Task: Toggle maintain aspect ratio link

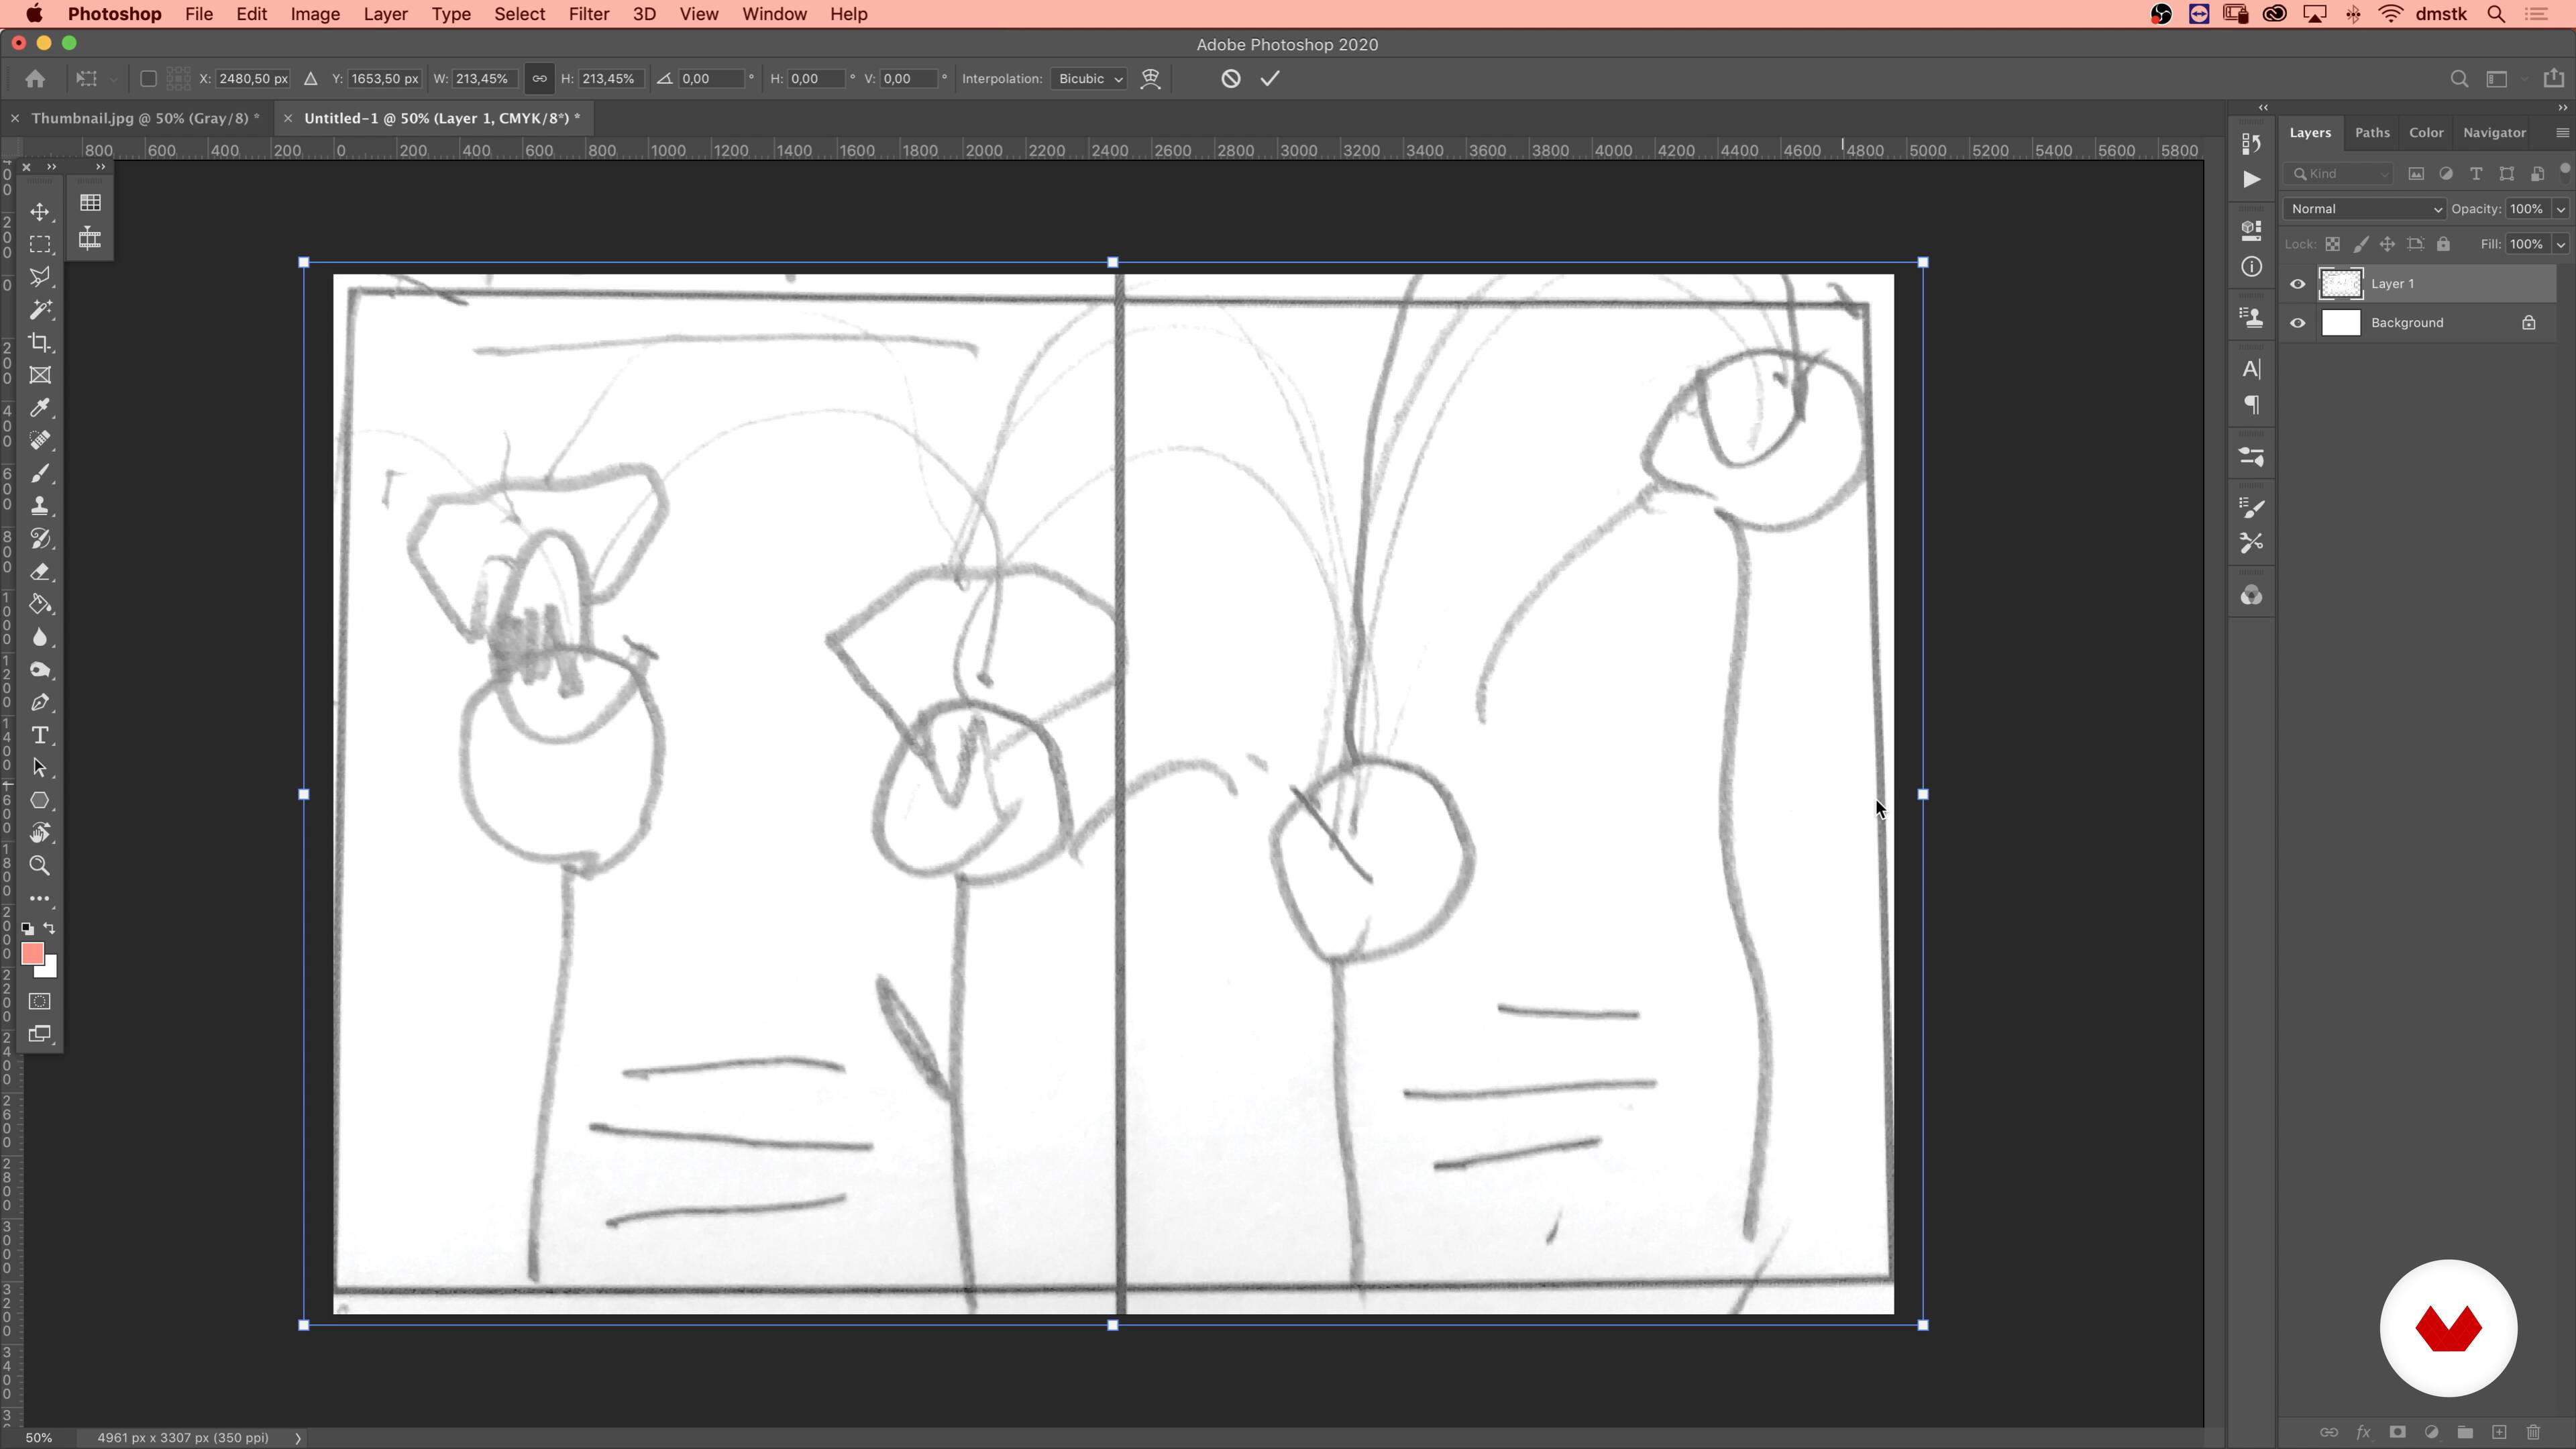Action: 539,78
